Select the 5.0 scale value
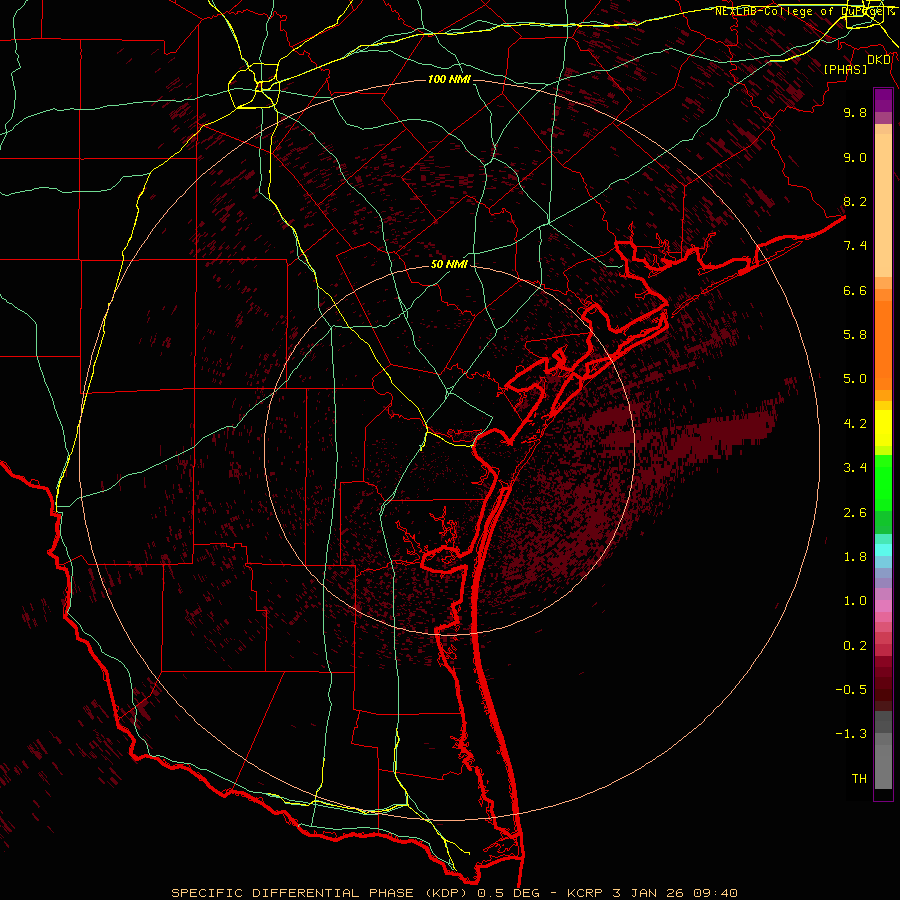900x900 pixels. pos(855,379)
